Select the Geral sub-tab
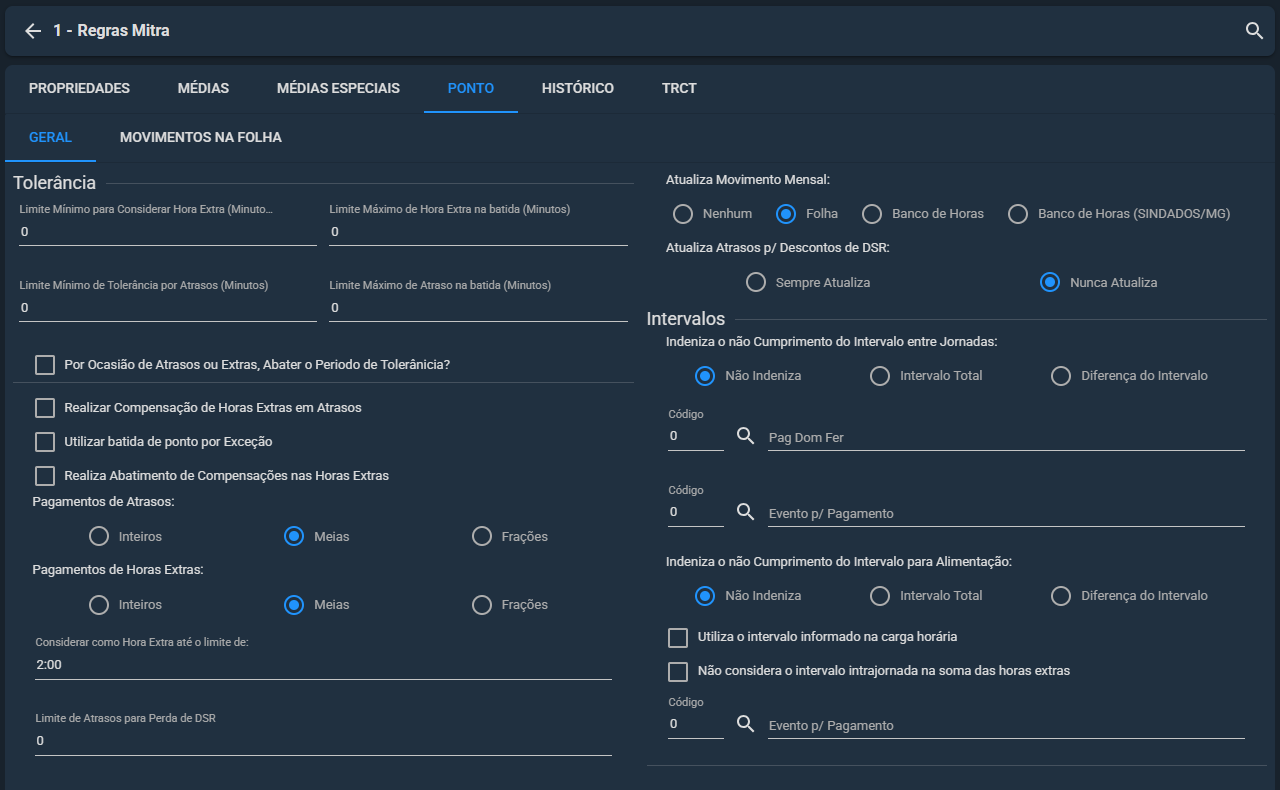Image resolution: width=1280 pixels, height=790 pixels. 50,137
